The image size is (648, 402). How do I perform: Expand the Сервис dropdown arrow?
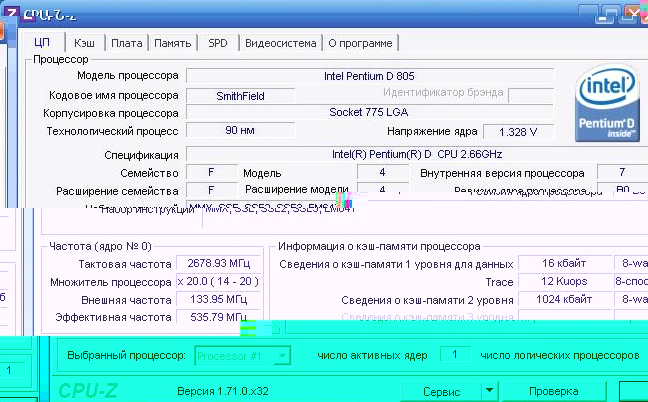[x=489, y=390]
